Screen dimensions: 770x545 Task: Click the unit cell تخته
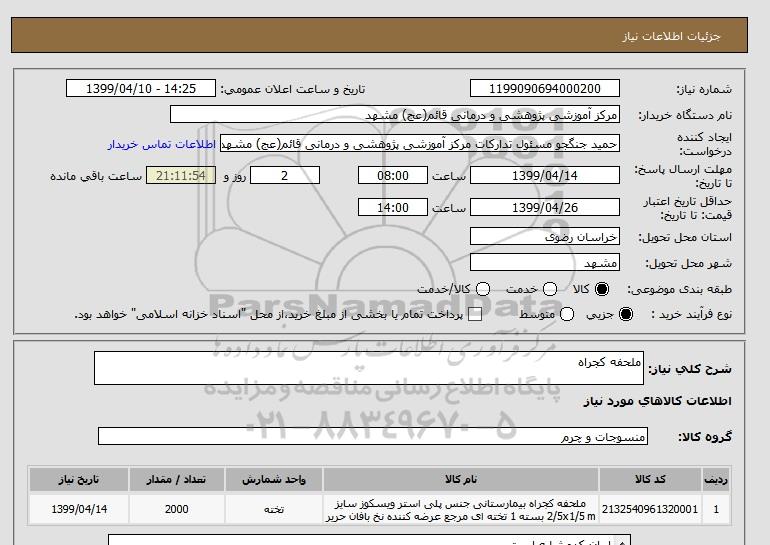[274, 509]
